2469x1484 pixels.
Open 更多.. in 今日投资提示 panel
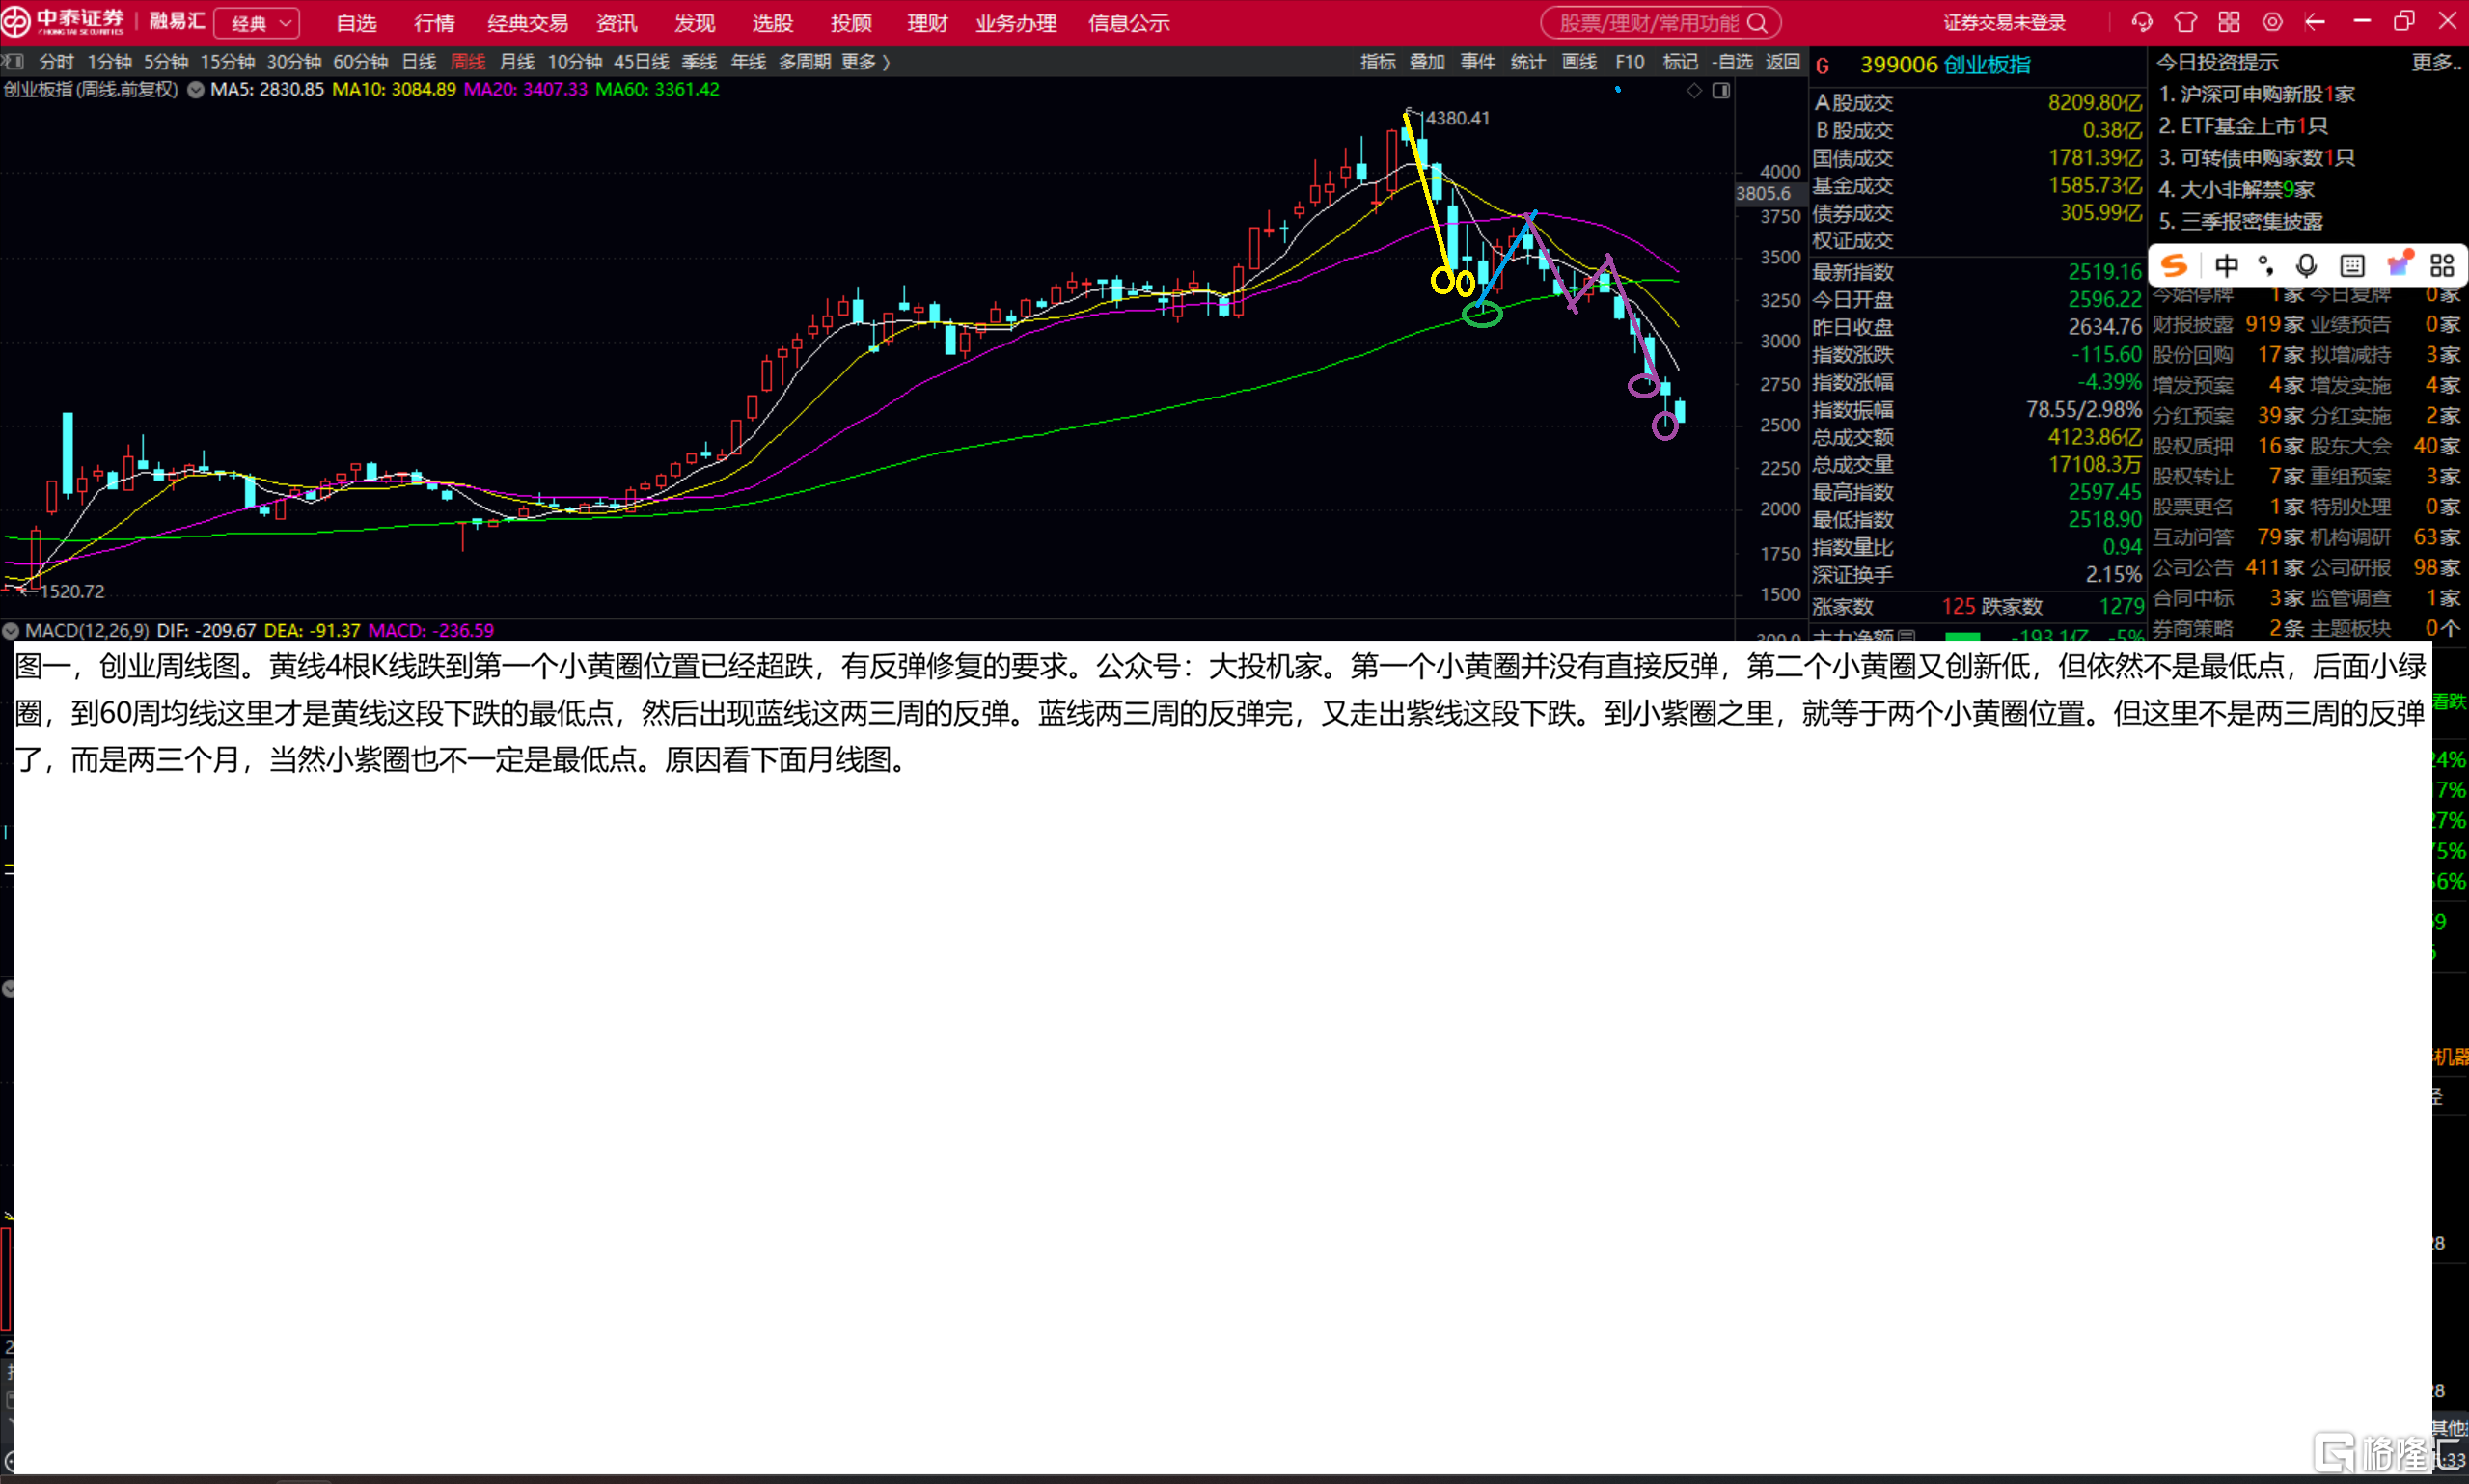point(2435,62)
